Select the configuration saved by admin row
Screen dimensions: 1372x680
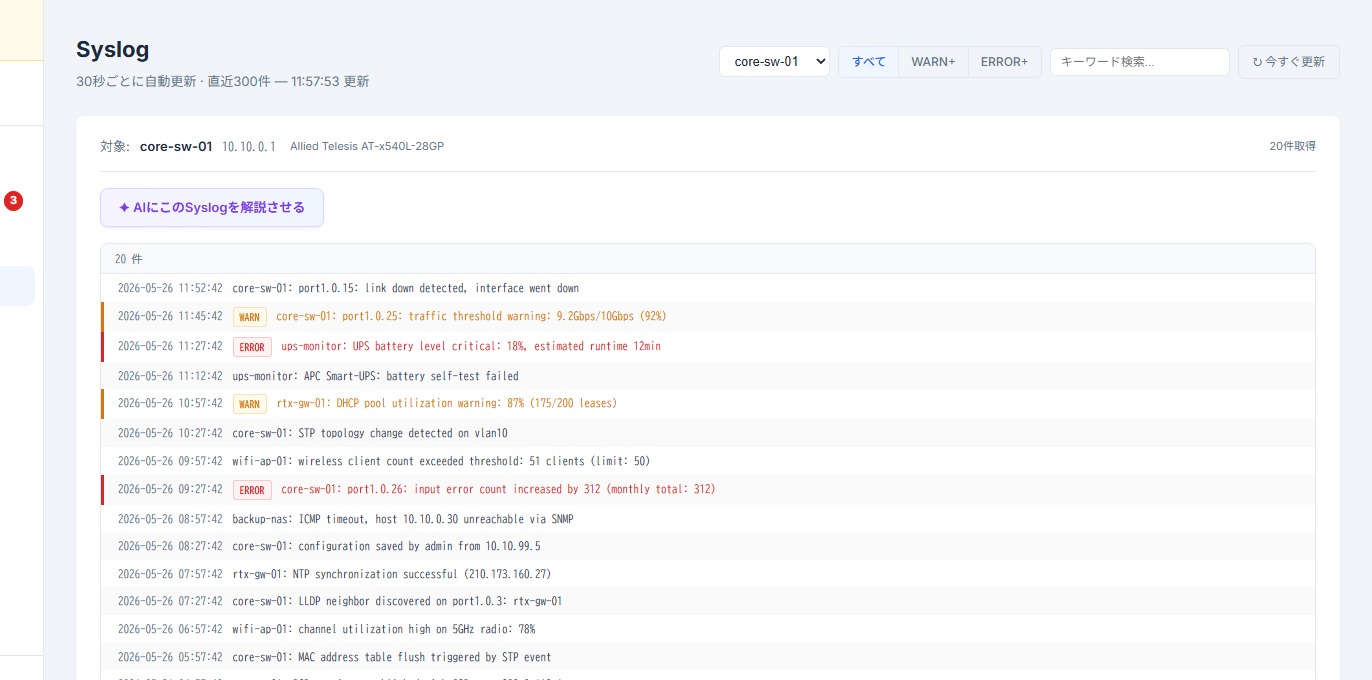tap(708, 546)
